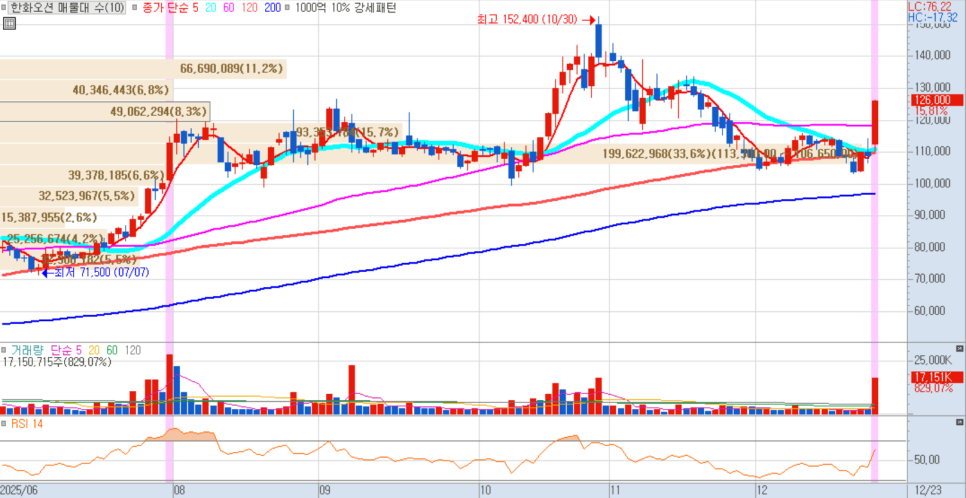
Task: Click the latest red volume bar
Action: coord(875,396)
